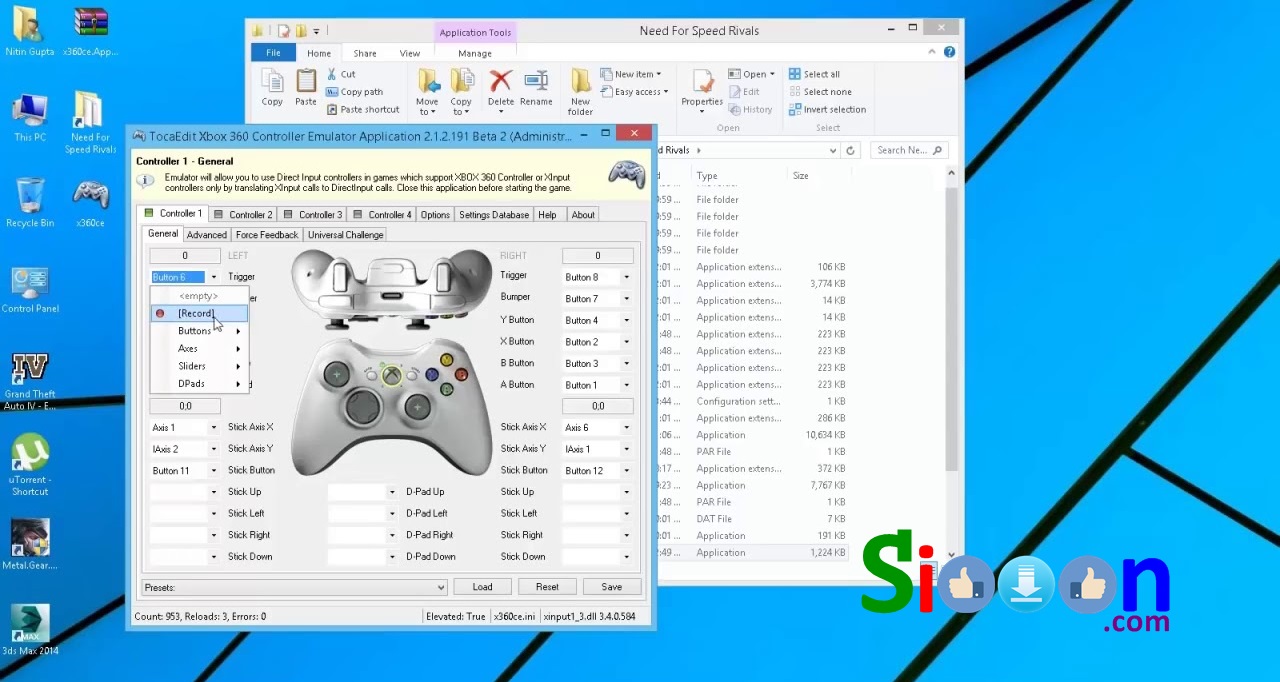
Task: Open the Advanced sub-tab
Action: [x=206, y=235]
